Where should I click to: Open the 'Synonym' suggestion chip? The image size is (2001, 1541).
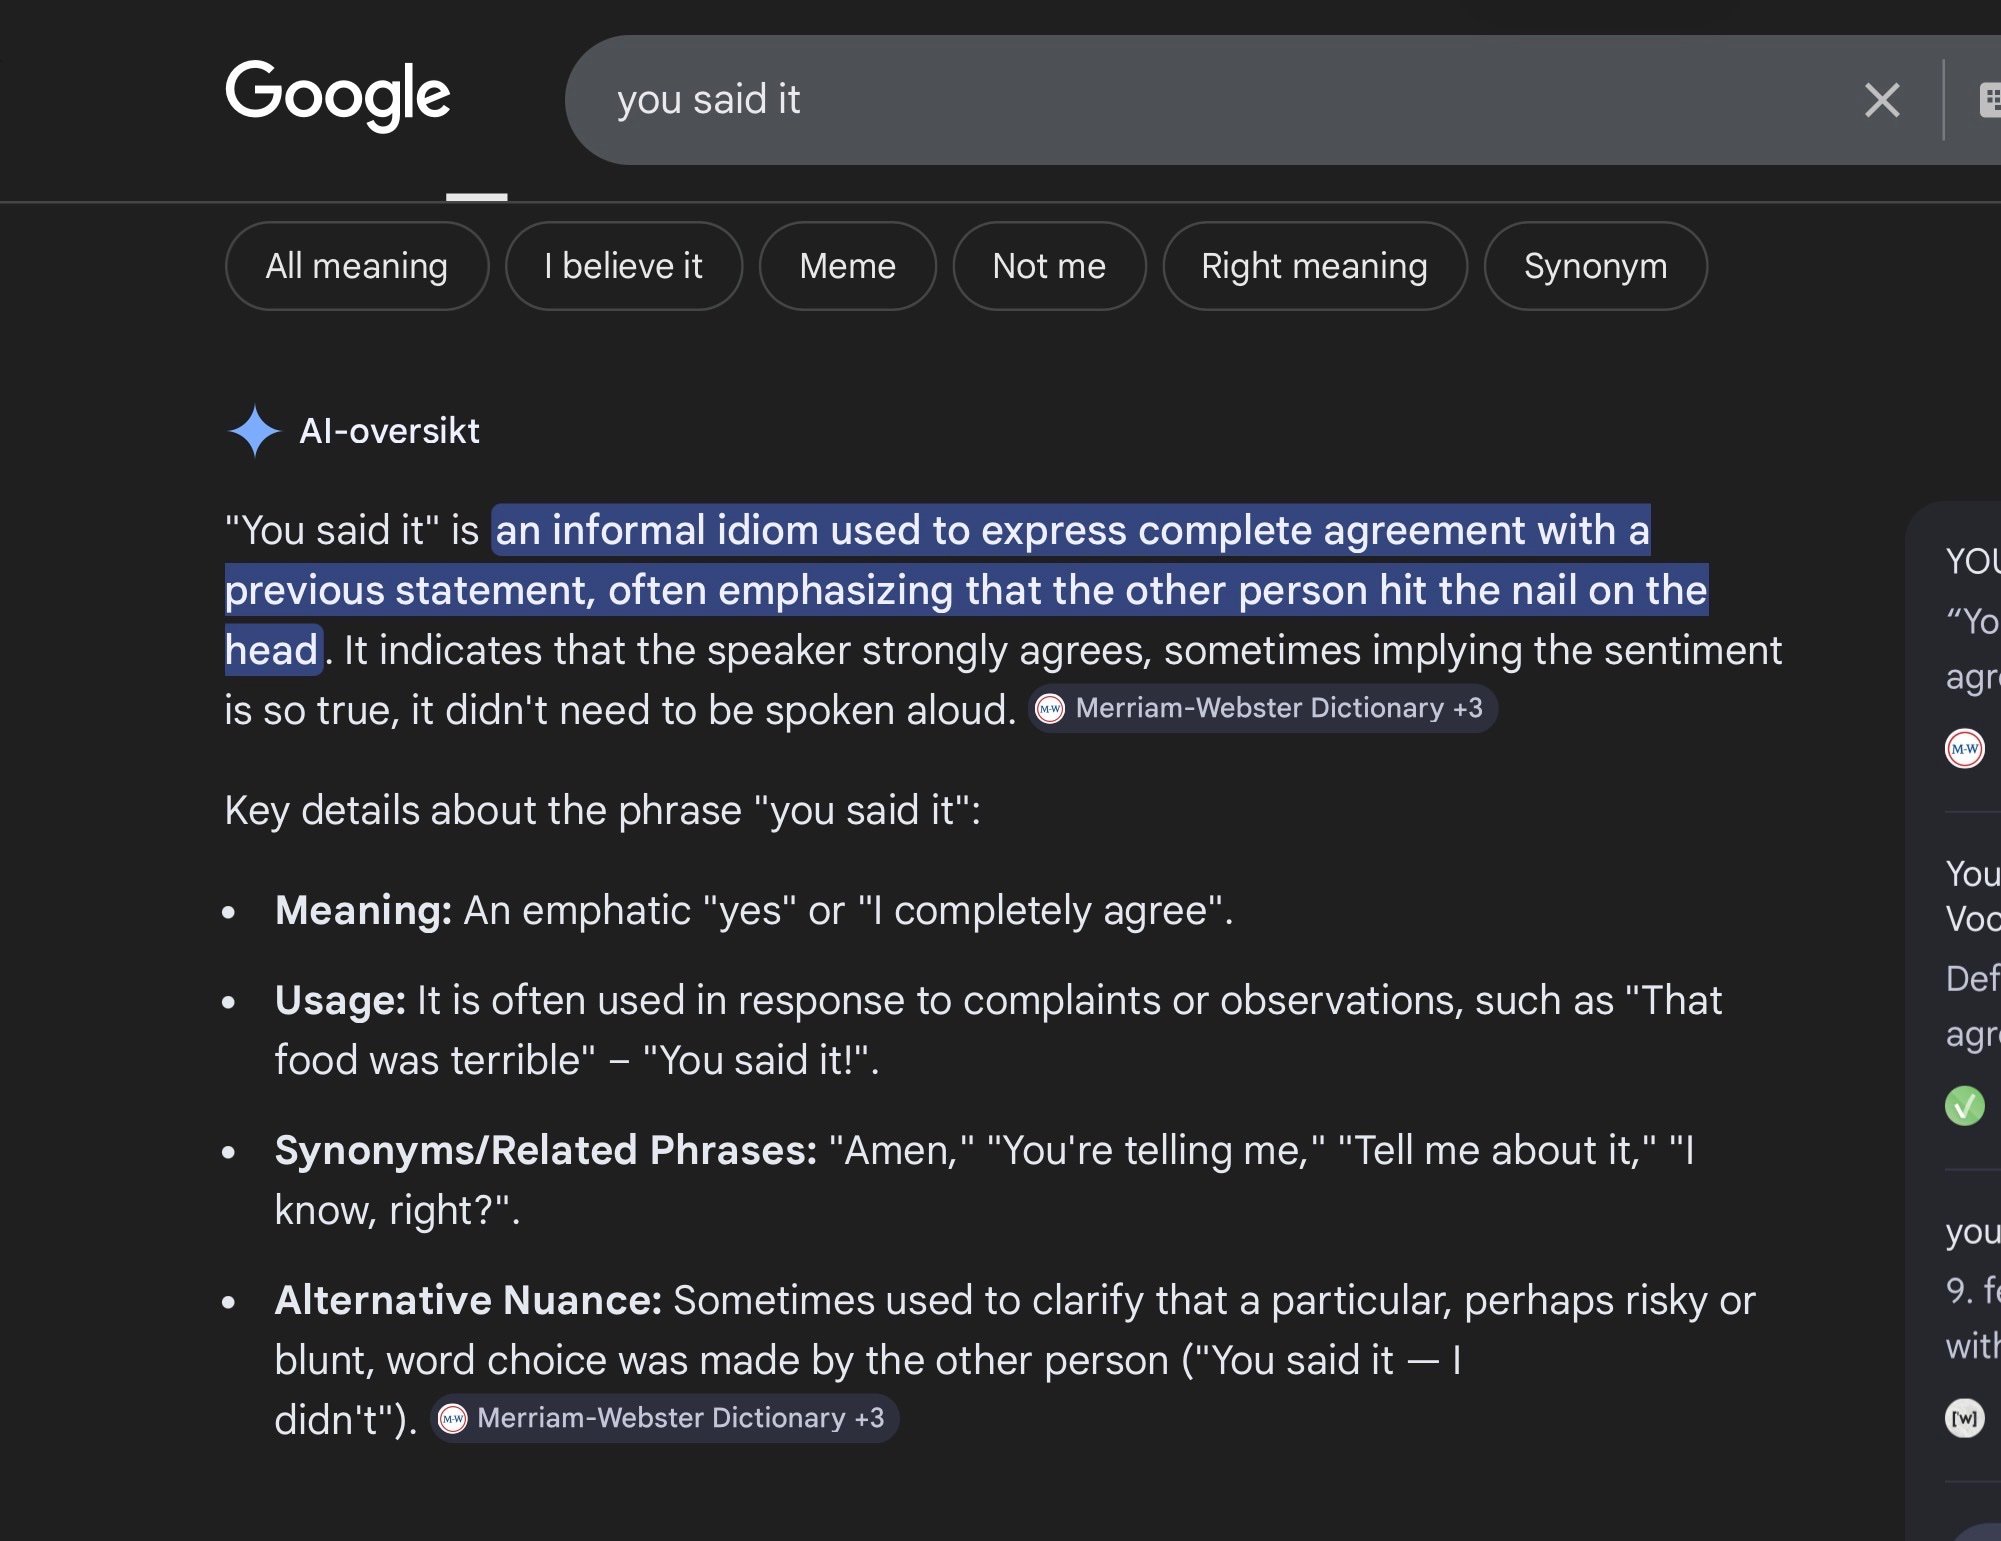[x=1595, y=266]
